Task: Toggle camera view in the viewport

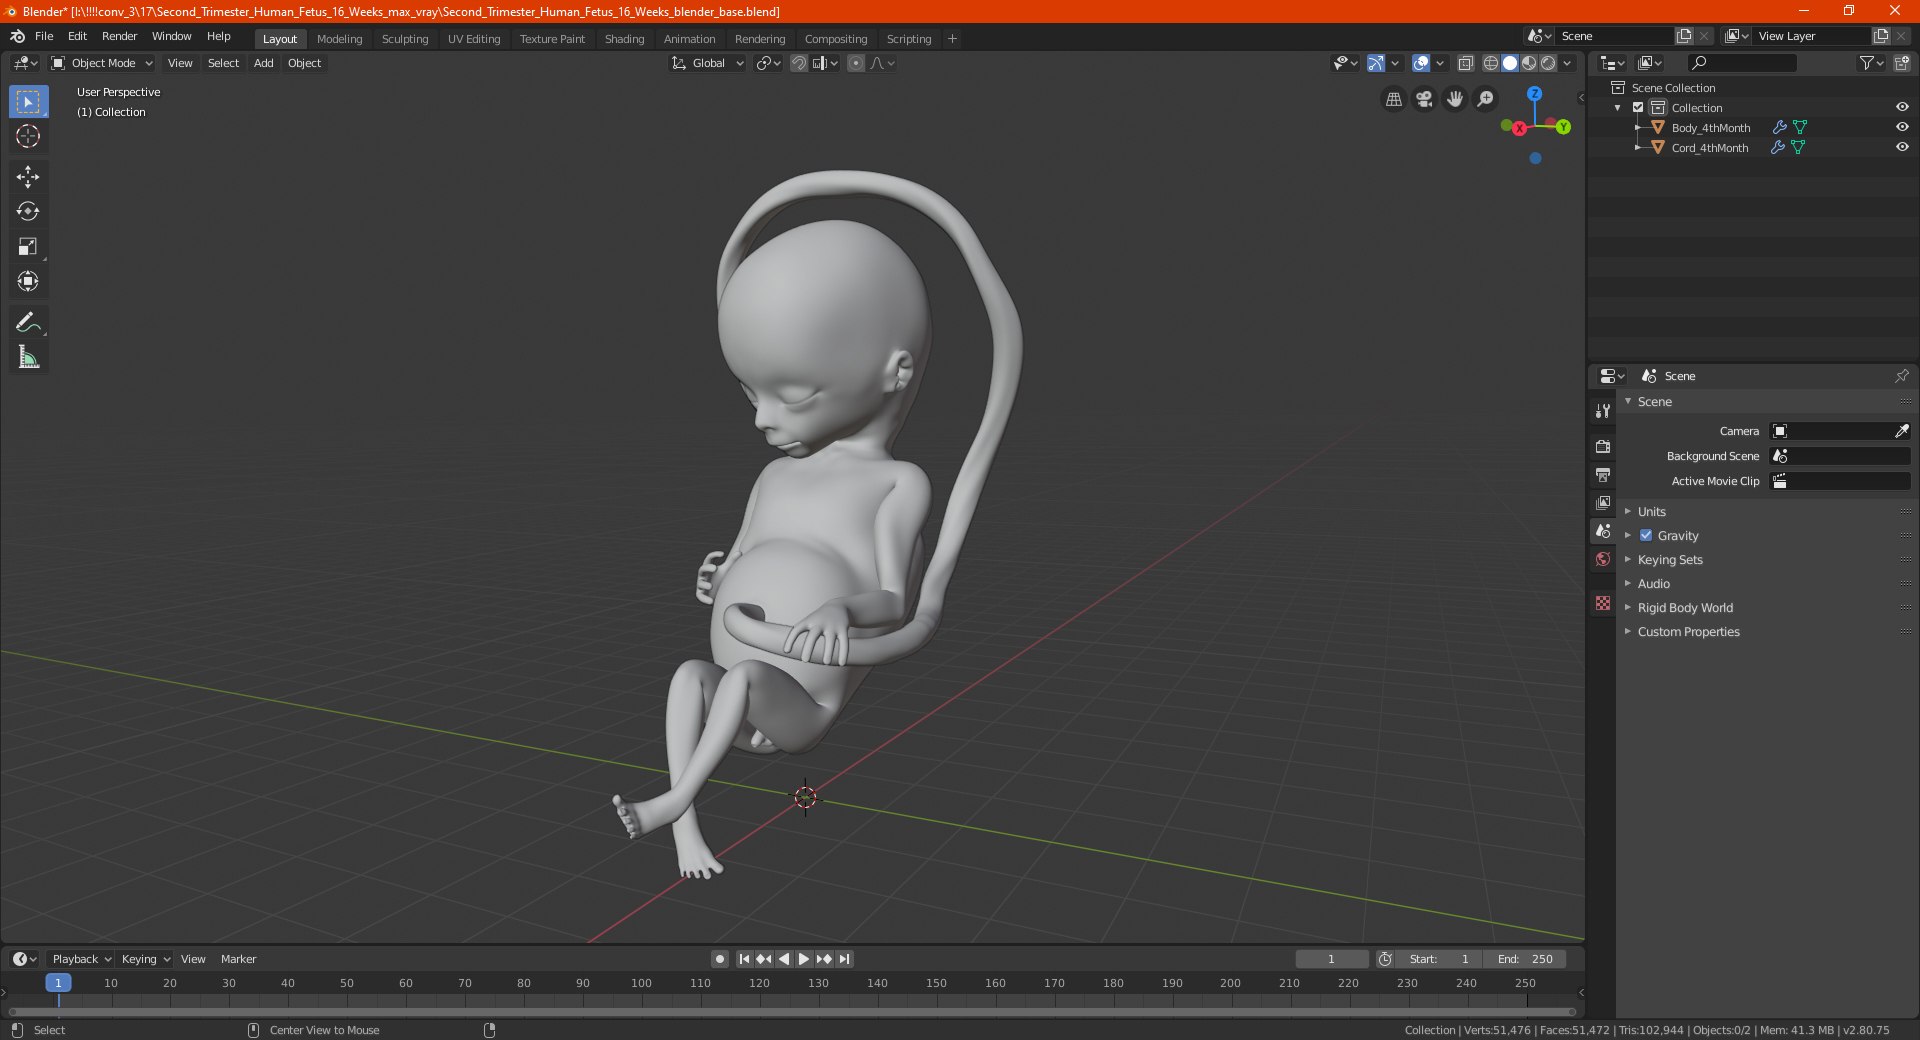Action: pos(1424,99)
